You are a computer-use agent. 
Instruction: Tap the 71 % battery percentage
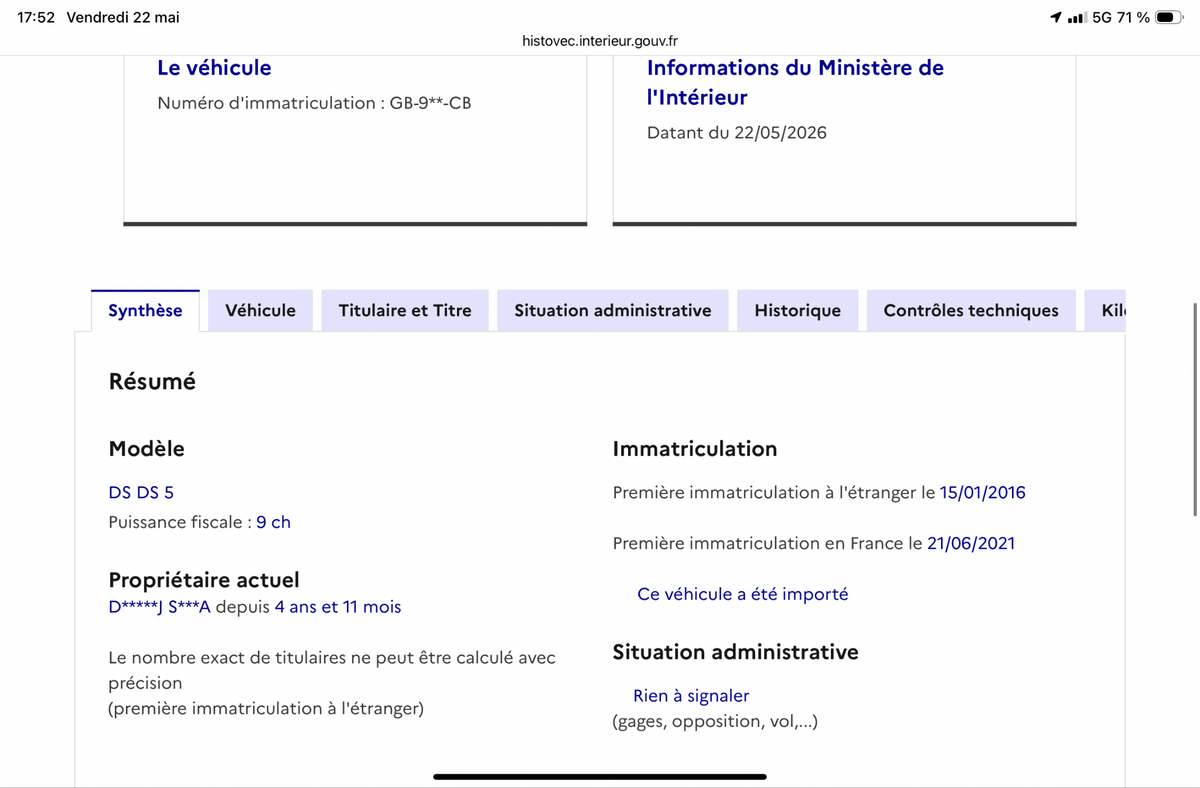pos(1134,18)
